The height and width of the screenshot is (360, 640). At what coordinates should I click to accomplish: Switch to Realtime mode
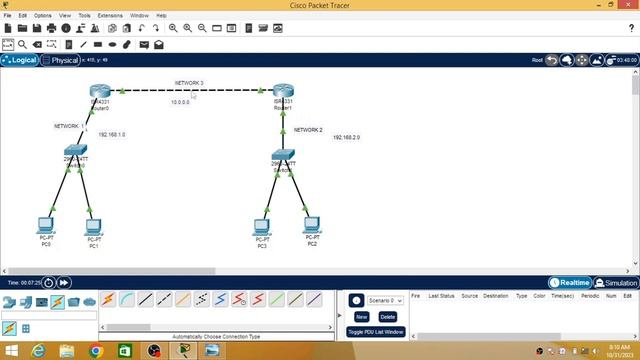tap(570, 282)
